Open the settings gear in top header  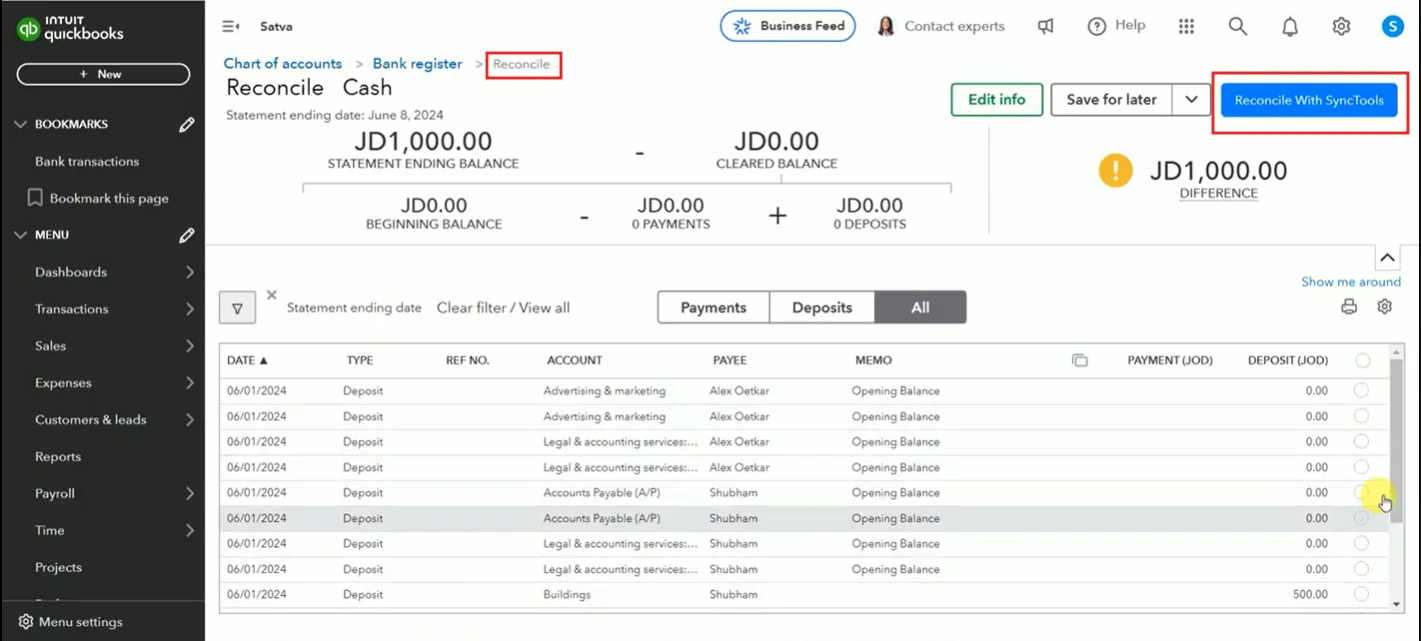pyautogui.click(x=1341, y=27)
